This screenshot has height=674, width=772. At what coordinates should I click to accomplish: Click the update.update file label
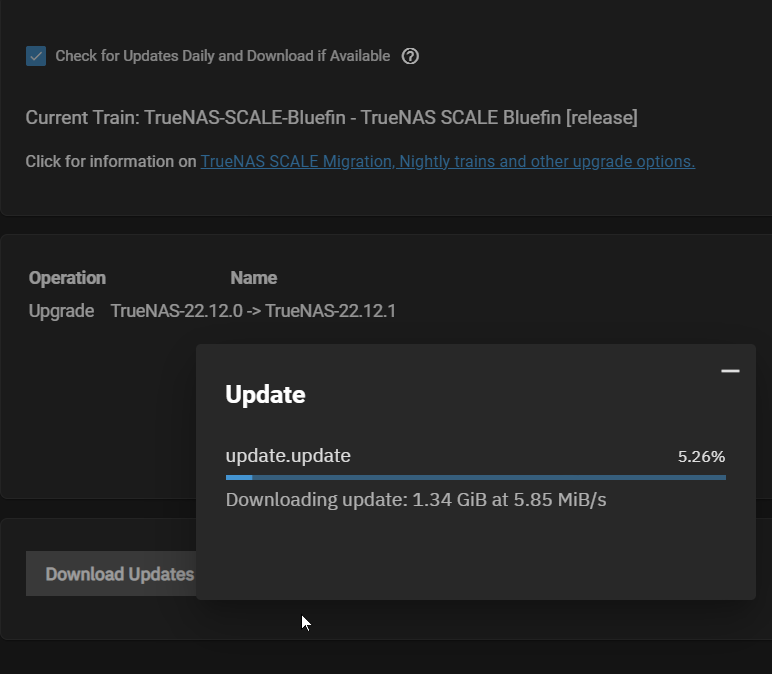tap(288, 456)
